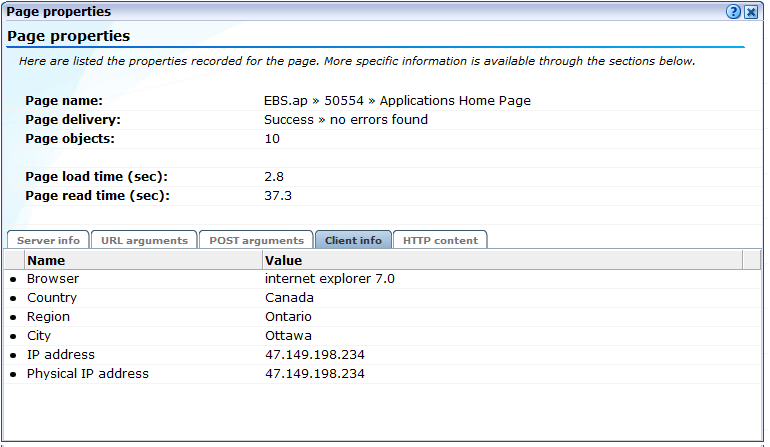
Task: Switch to the Server info tab
Action: [48, 240]
